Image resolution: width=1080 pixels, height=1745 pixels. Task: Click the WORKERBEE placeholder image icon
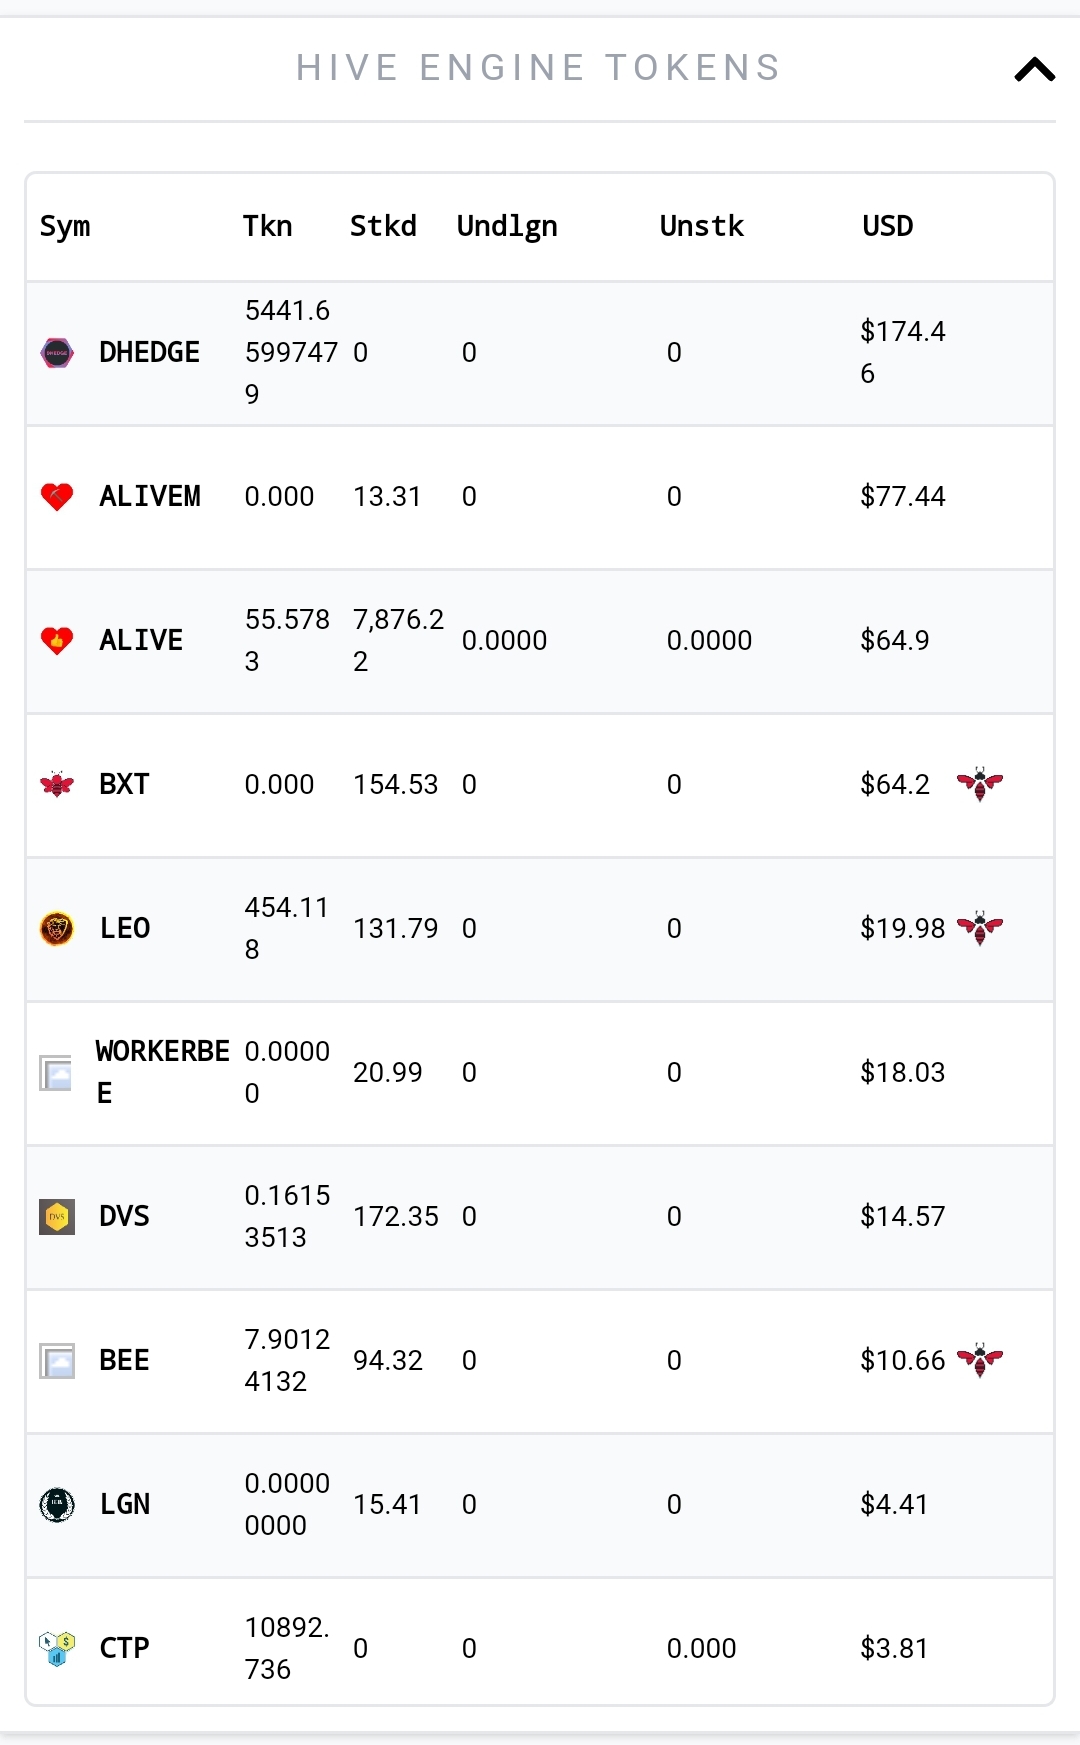(x=56, y=1073)
